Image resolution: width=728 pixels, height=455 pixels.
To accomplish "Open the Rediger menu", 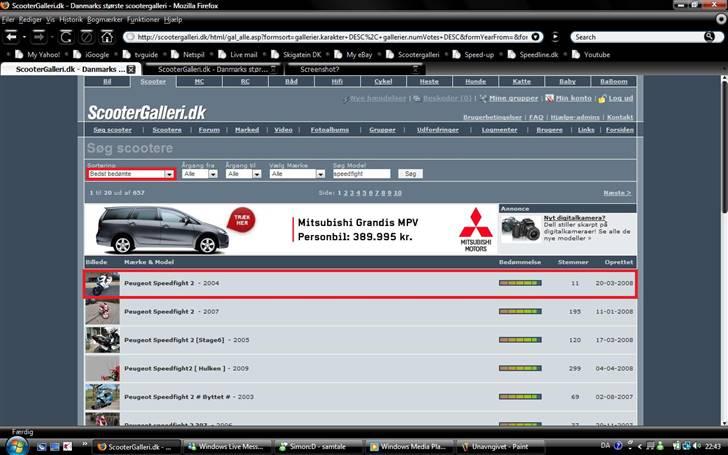I will pyautogui.click(x=30, y=20).
